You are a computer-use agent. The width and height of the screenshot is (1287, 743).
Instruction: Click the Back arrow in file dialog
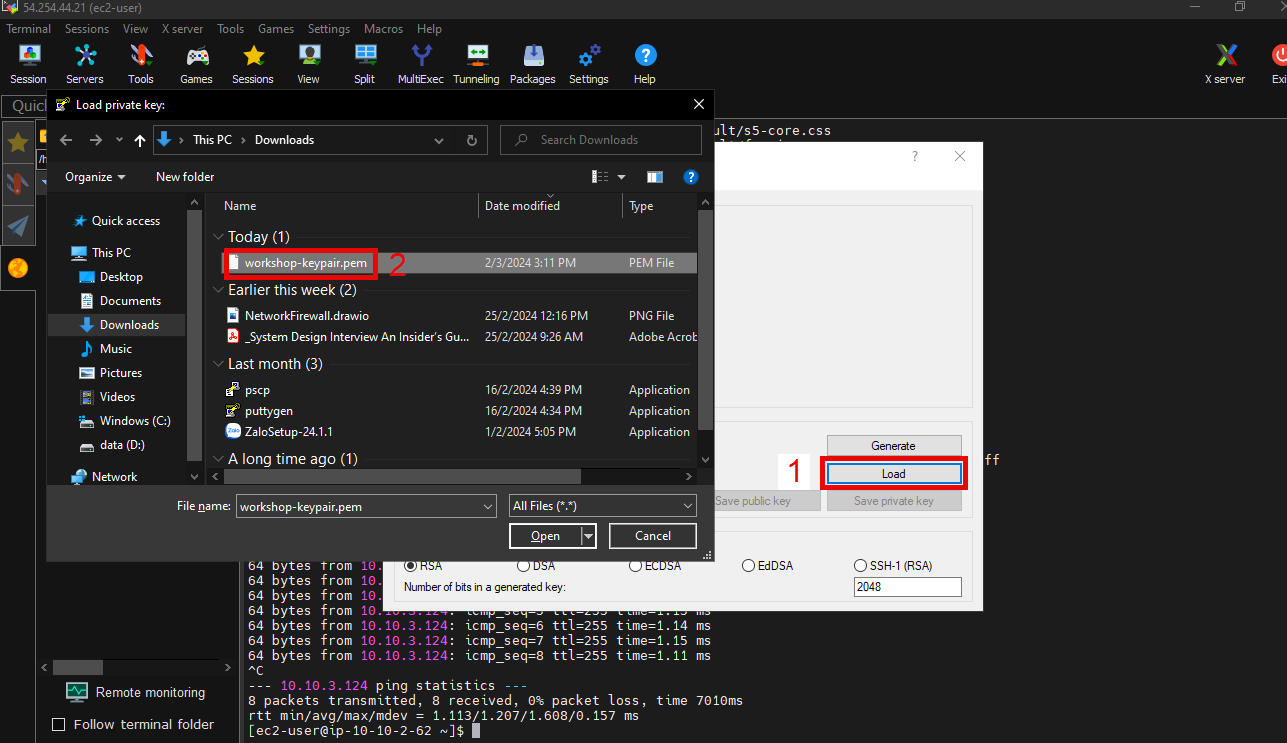coord(67,140)
